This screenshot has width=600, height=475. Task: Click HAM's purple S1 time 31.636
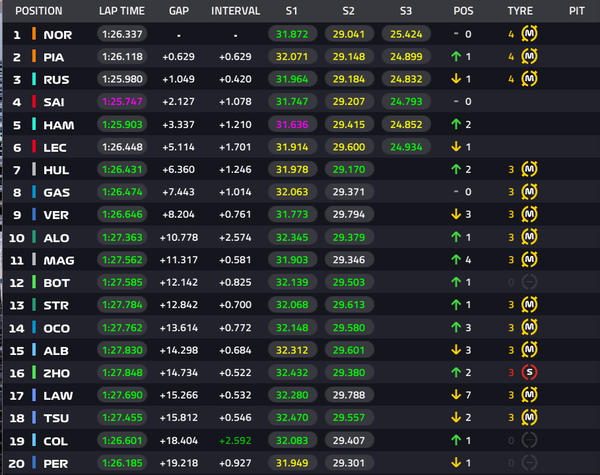click(292, 124)
